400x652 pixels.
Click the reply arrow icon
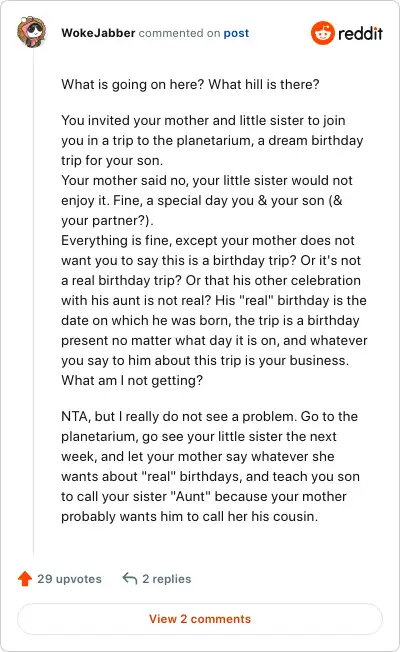pyautogui.click(x=130, y=578)
